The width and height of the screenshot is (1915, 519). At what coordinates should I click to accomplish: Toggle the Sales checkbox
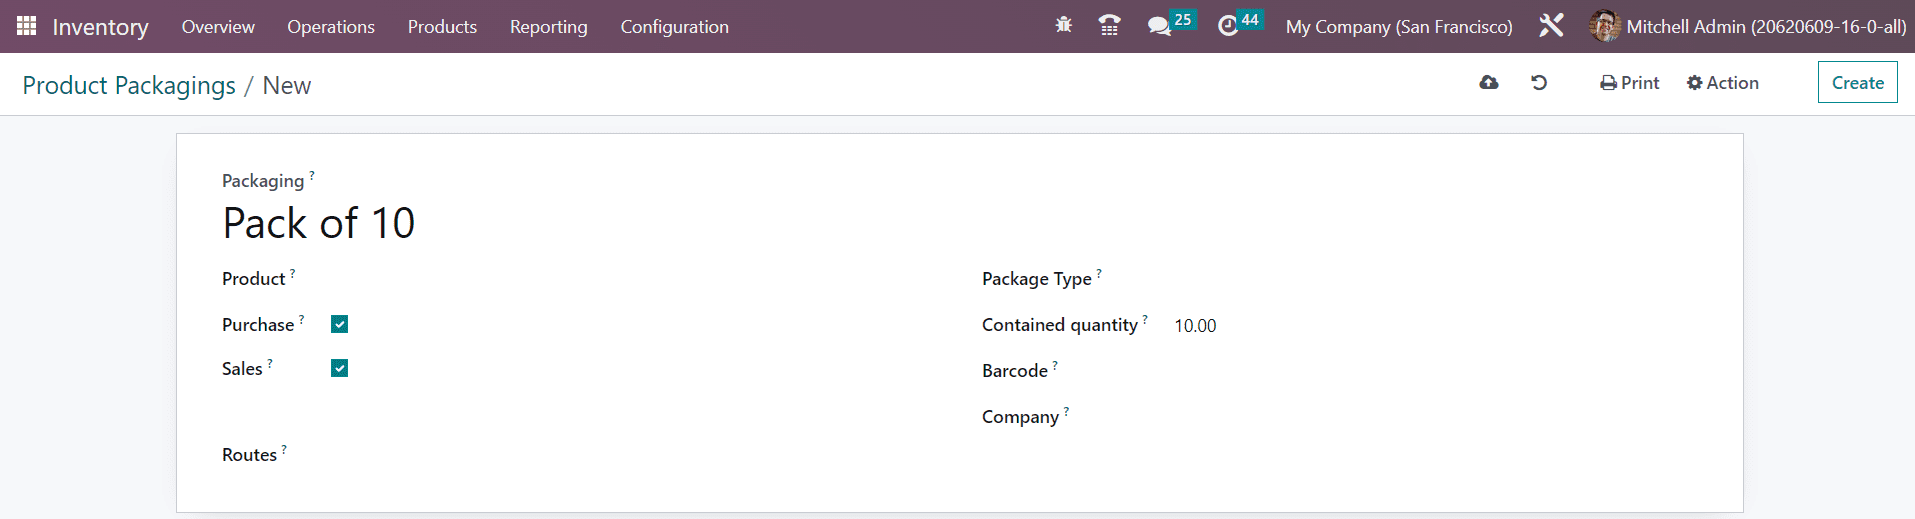click(340, 368)
